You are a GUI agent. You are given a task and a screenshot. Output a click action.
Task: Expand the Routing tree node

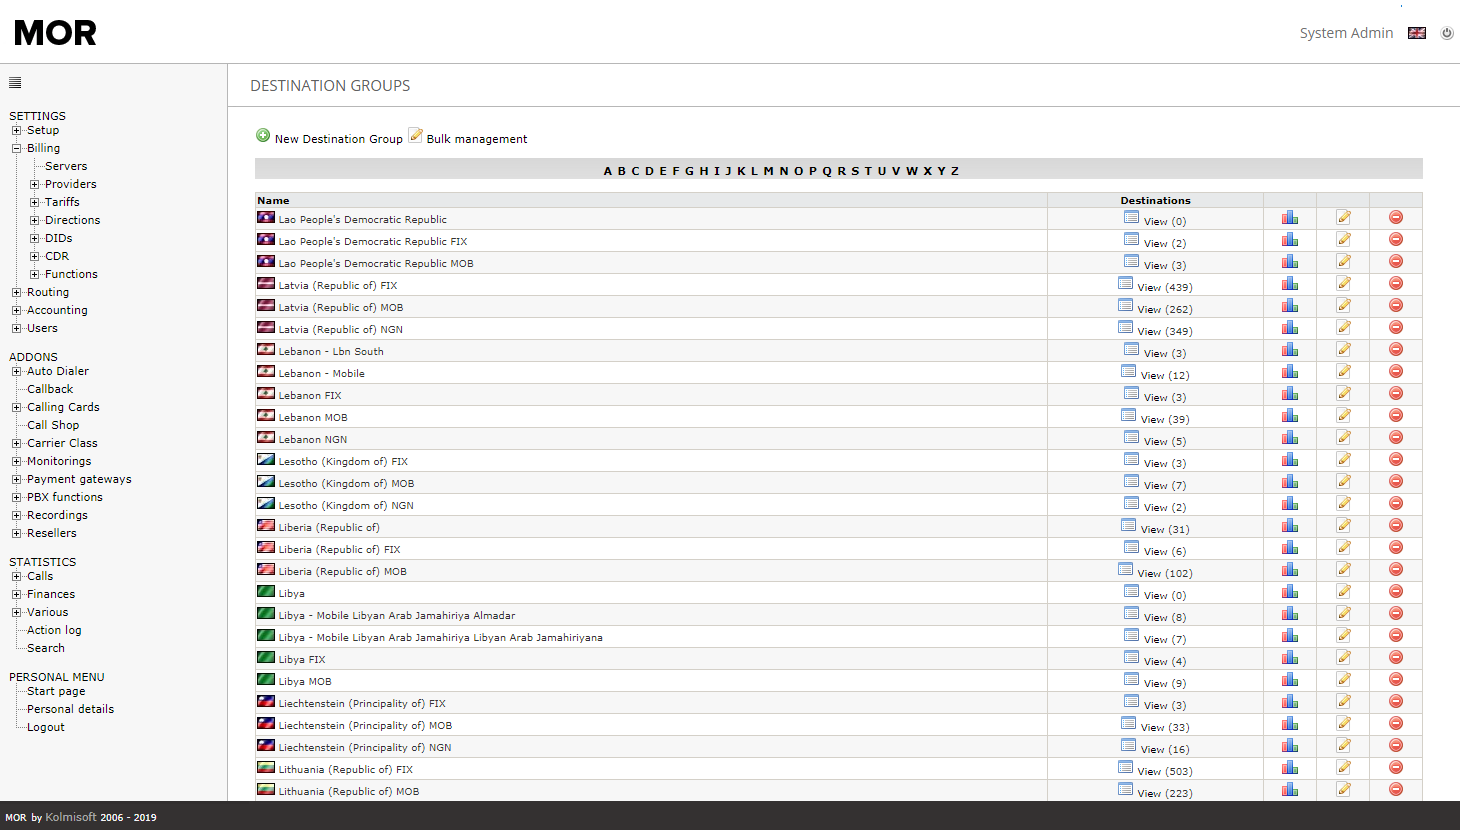(16, 292)
